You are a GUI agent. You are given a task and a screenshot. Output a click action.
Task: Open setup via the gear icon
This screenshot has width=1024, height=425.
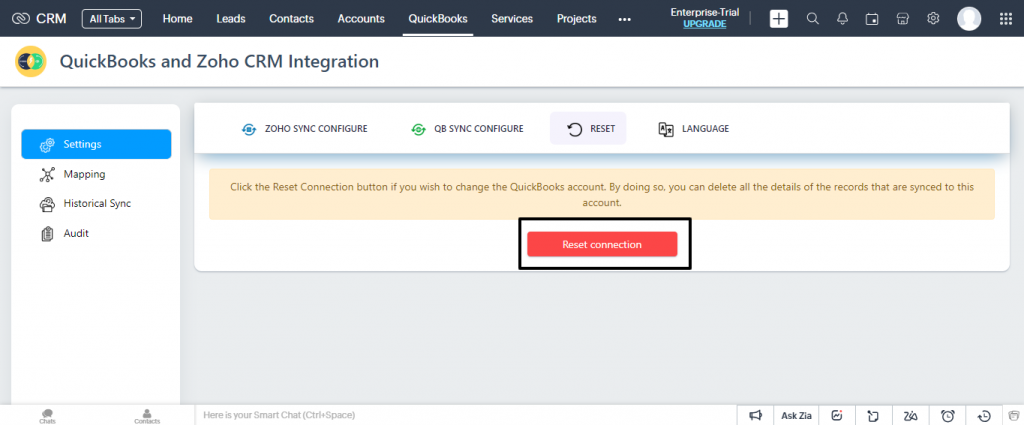933,18
